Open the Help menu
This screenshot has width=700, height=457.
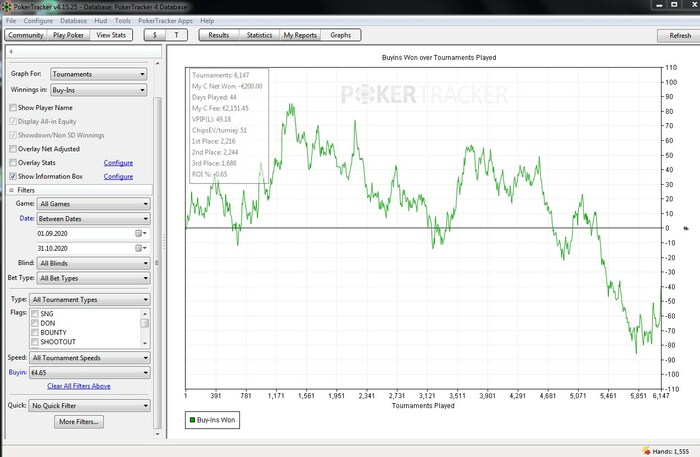[207, 21]
